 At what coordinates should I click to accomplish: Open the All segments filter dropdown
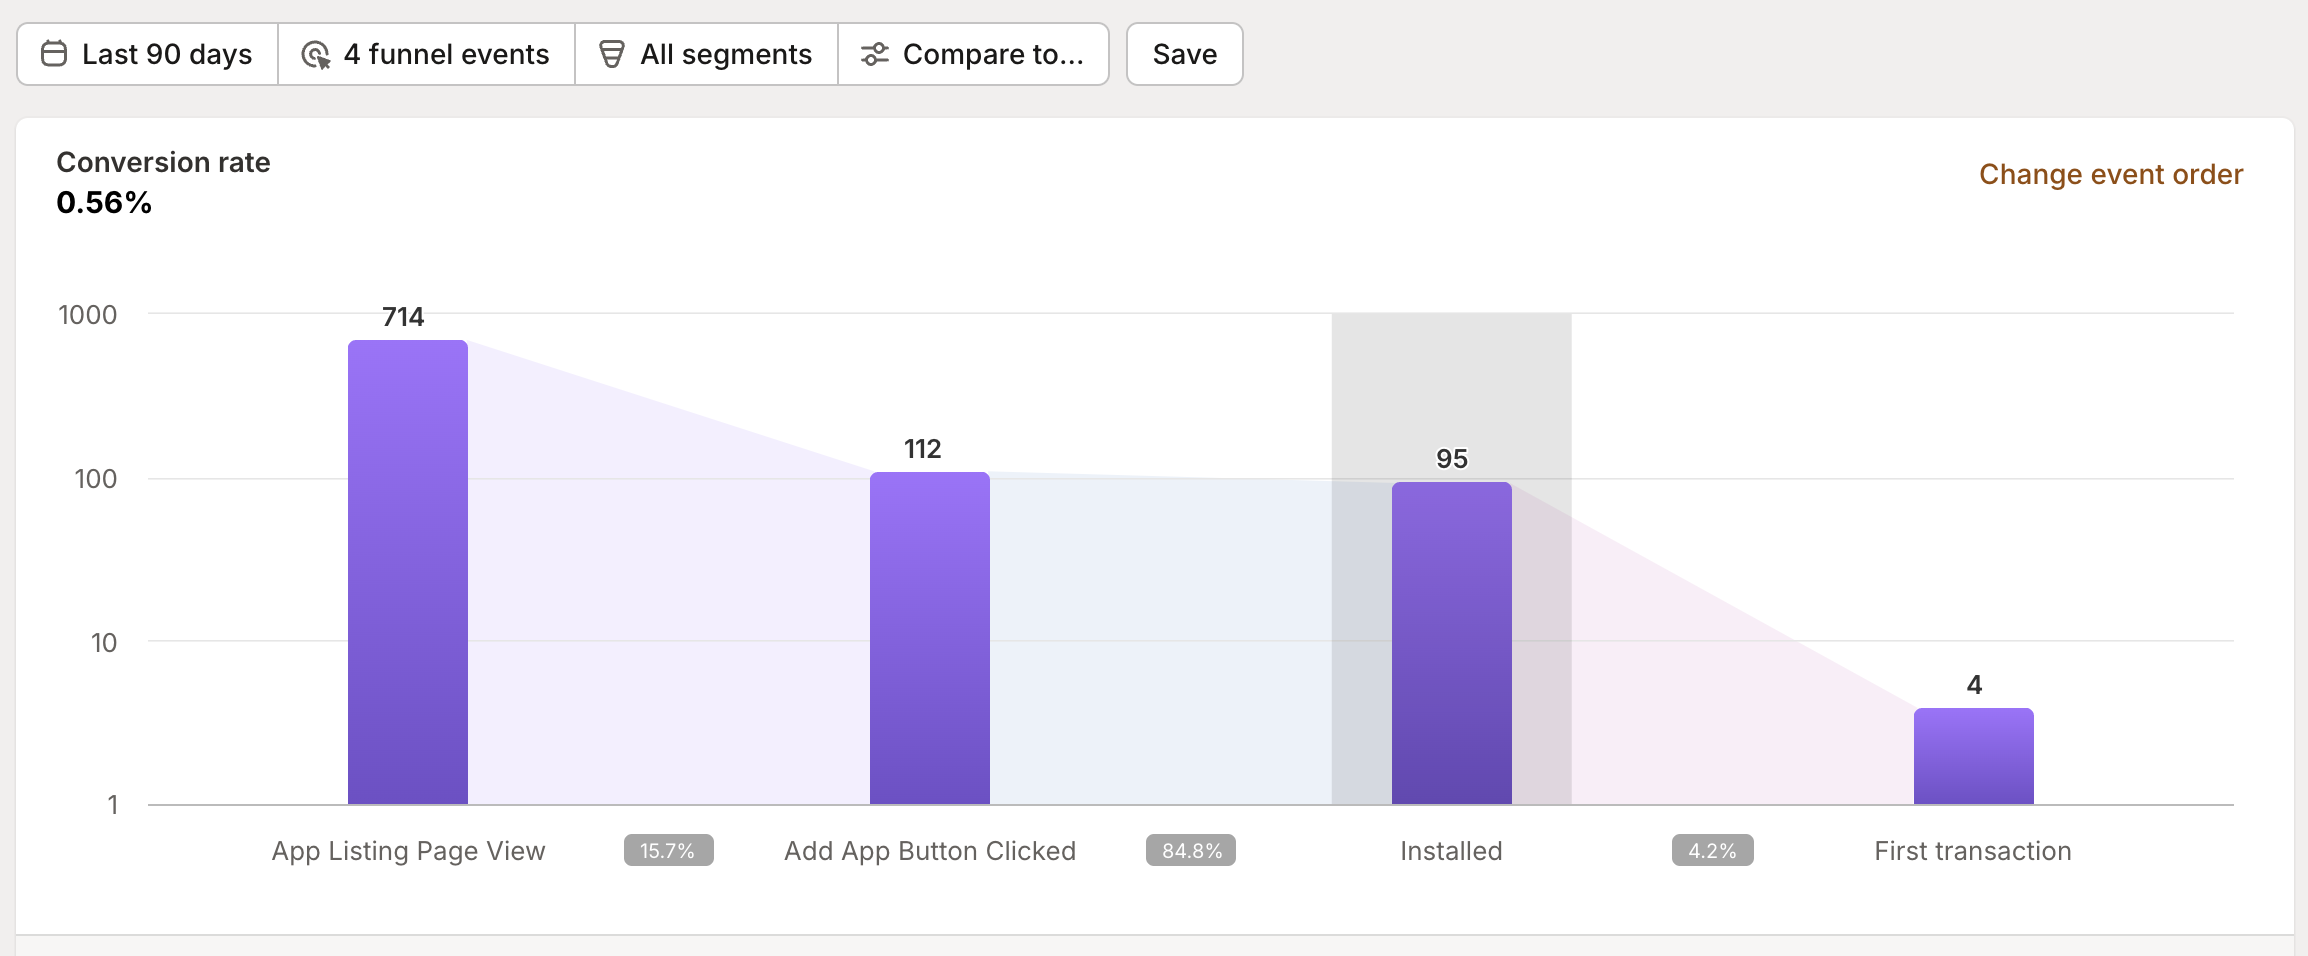point(707,54)
